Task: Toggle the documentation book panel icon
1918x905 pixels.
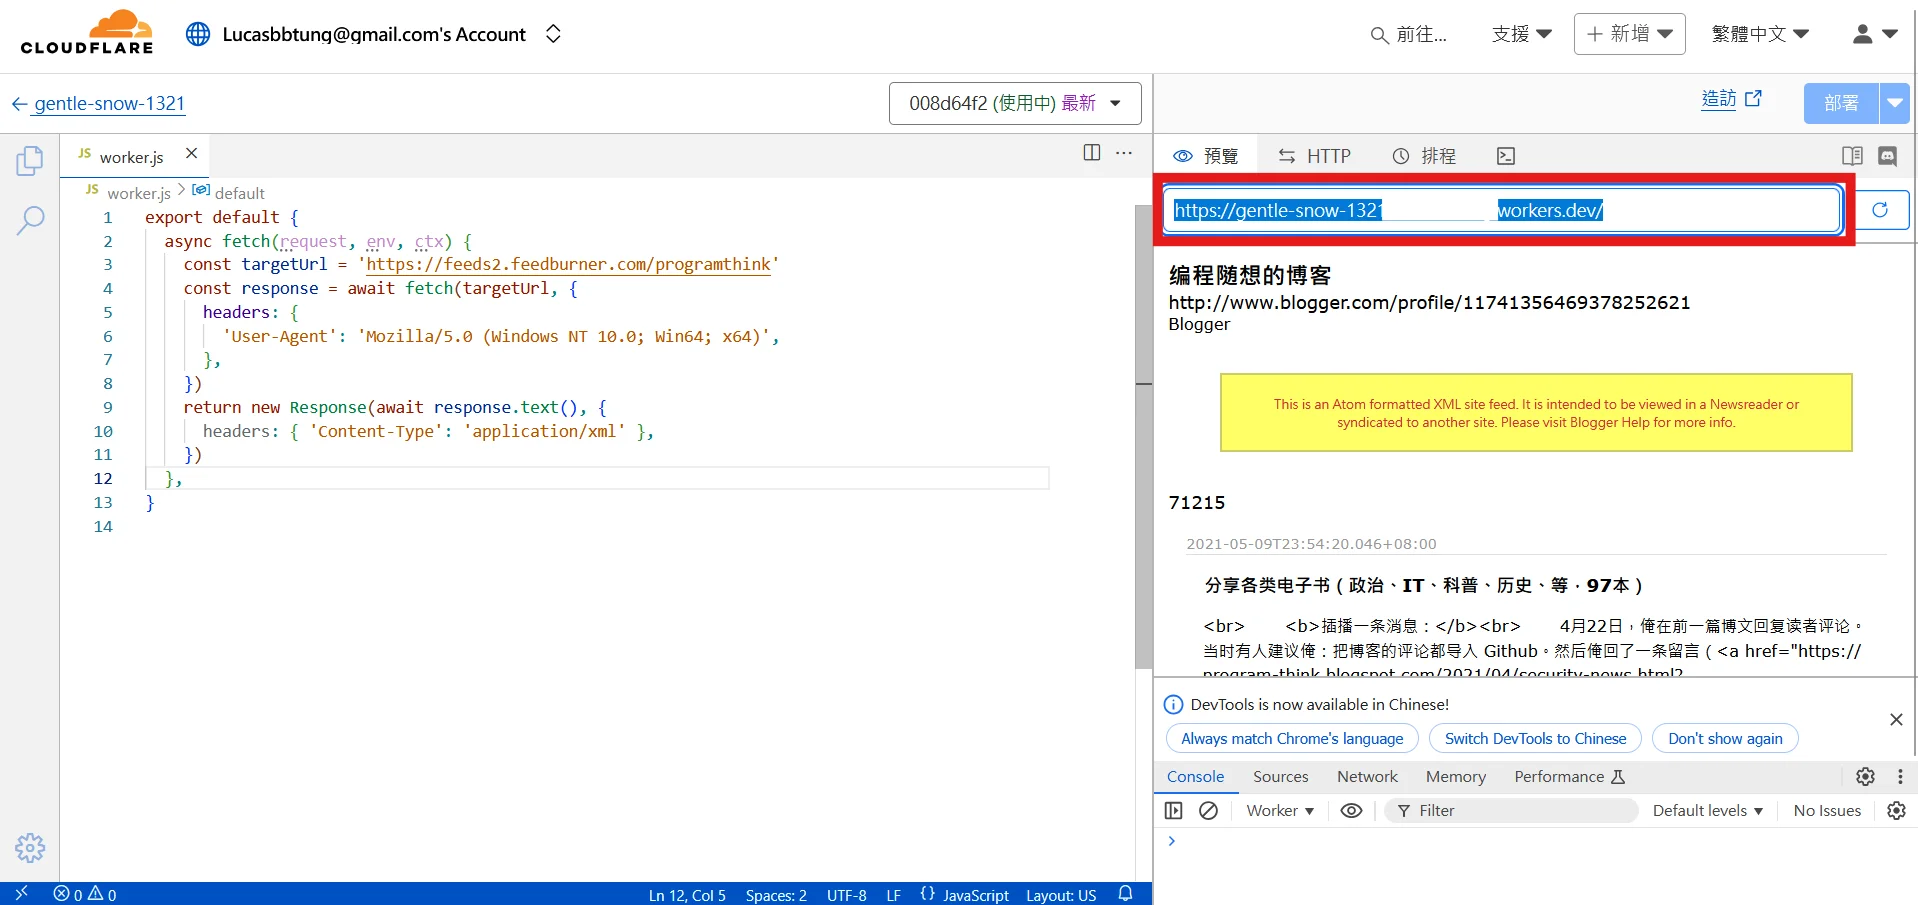Action: click(1852, 156)
